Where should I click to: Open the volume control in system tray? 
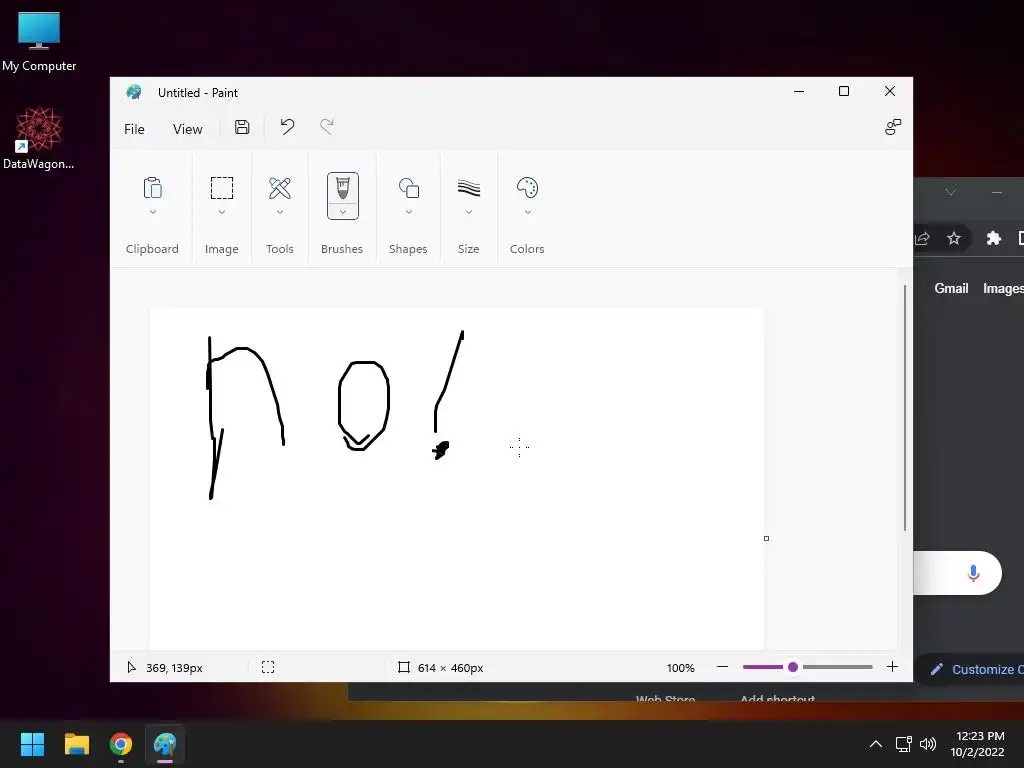coord(928,744)
